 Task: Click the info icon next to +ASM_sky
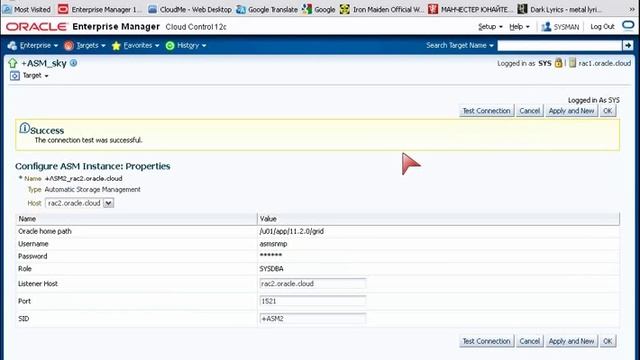[x=73, y=63]
